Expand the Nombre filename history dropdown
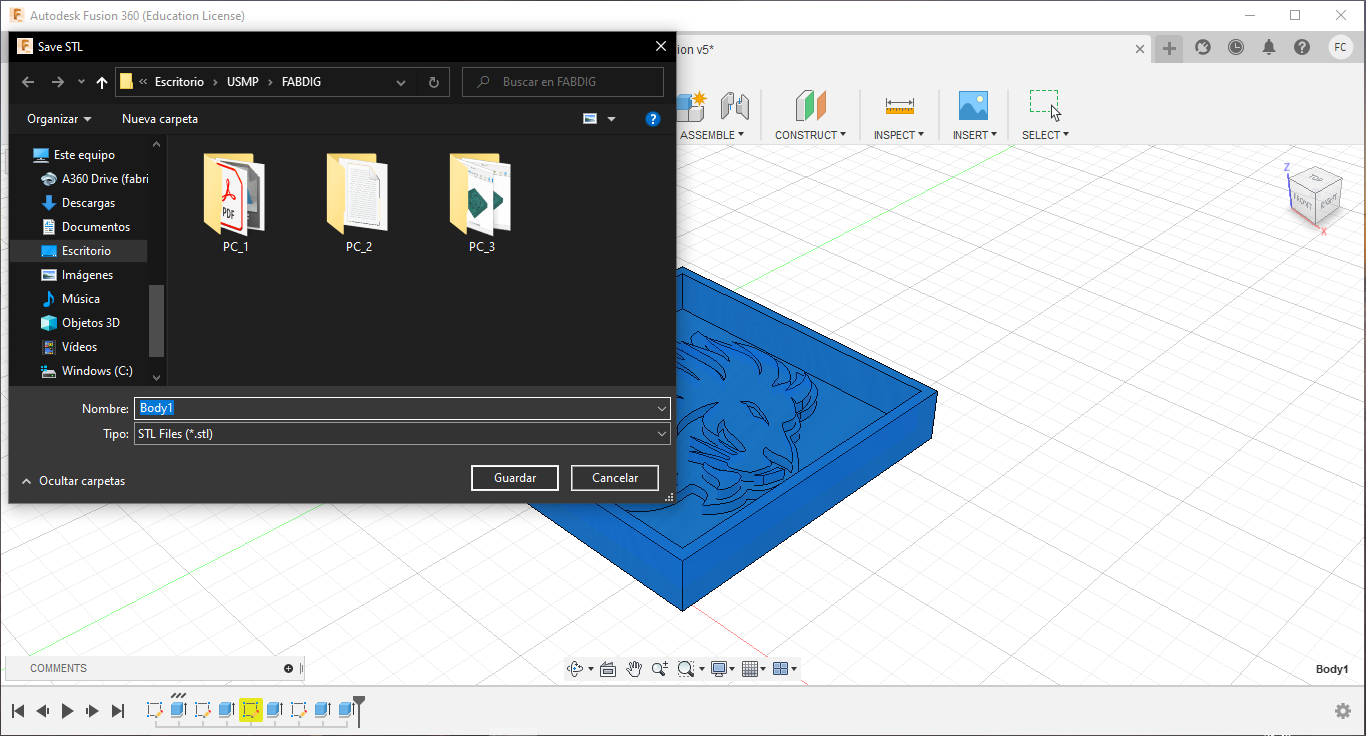The height and width of the screenshot is (736, 1366). click(662, 408)
